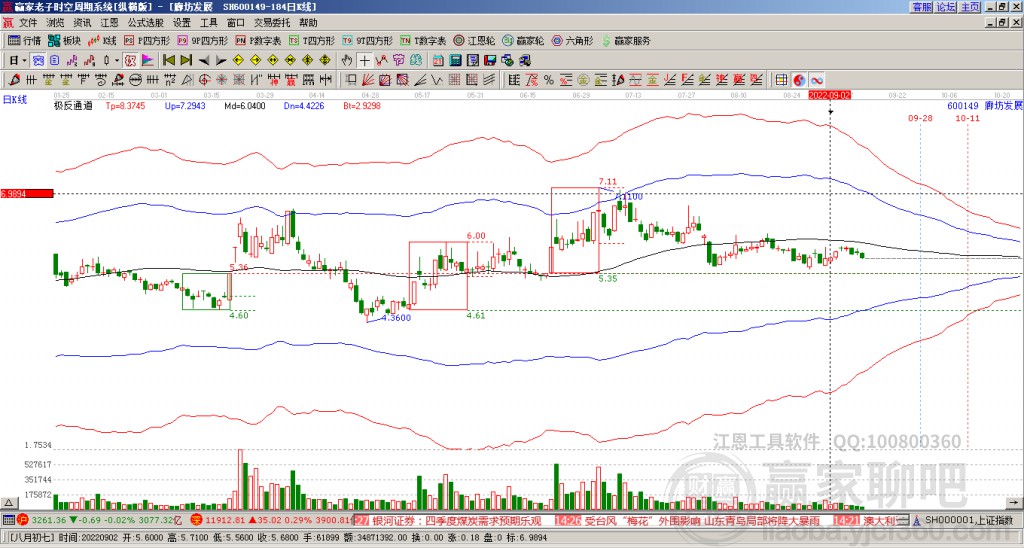Select the zigzag wave line tool
The width and height of the screenshot is (1024, 548).
pos(436,80)
